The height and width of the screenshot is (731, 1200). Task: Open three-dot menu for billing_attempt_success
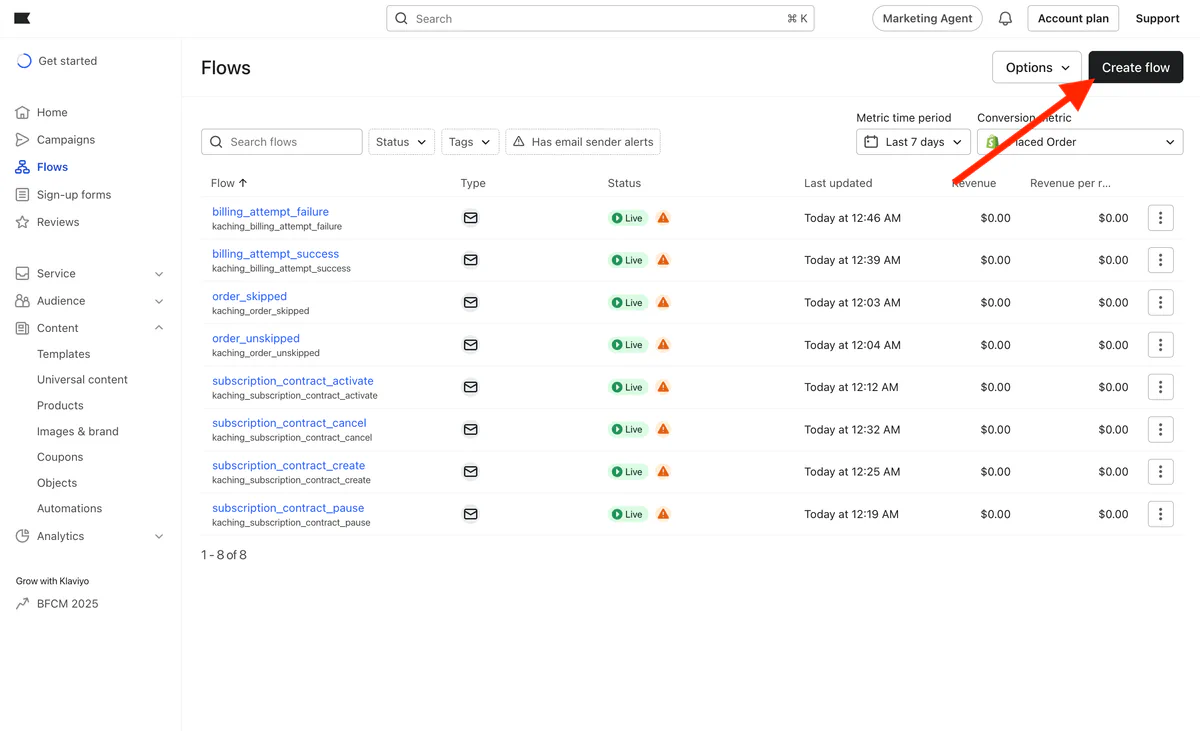click(1160, 260)
